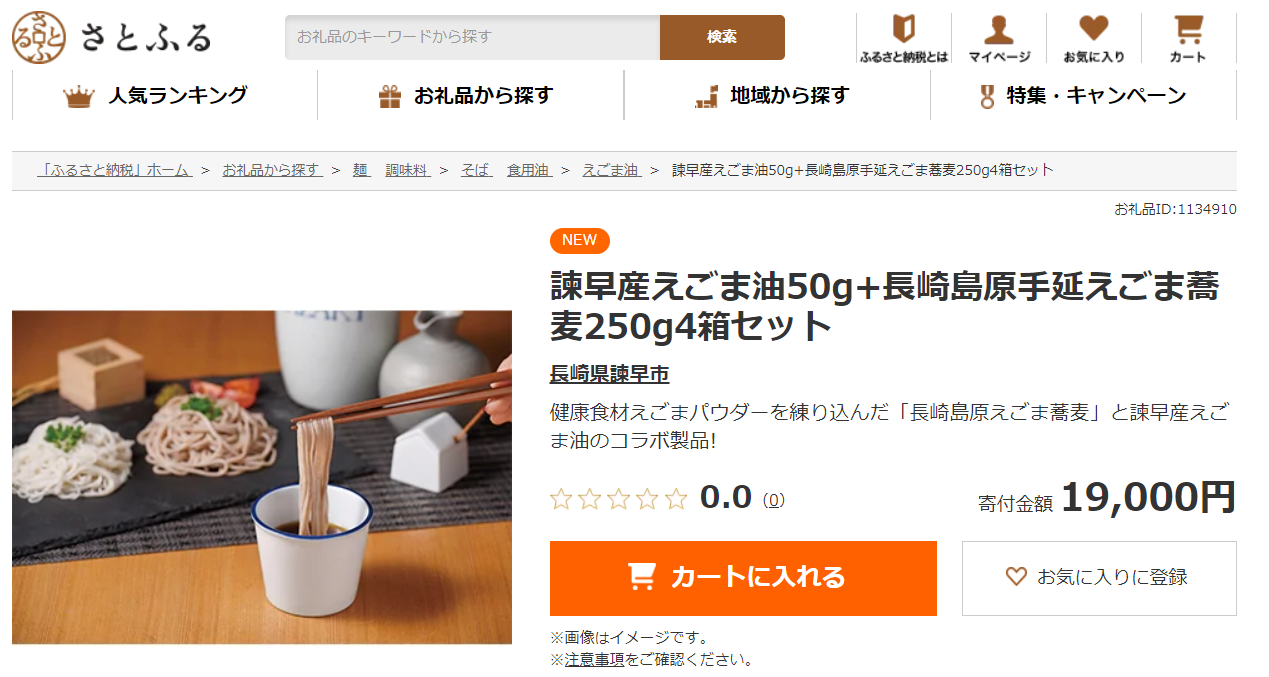
Task: Click the 注意事項 notice link
Action: [x=594, y=660]
